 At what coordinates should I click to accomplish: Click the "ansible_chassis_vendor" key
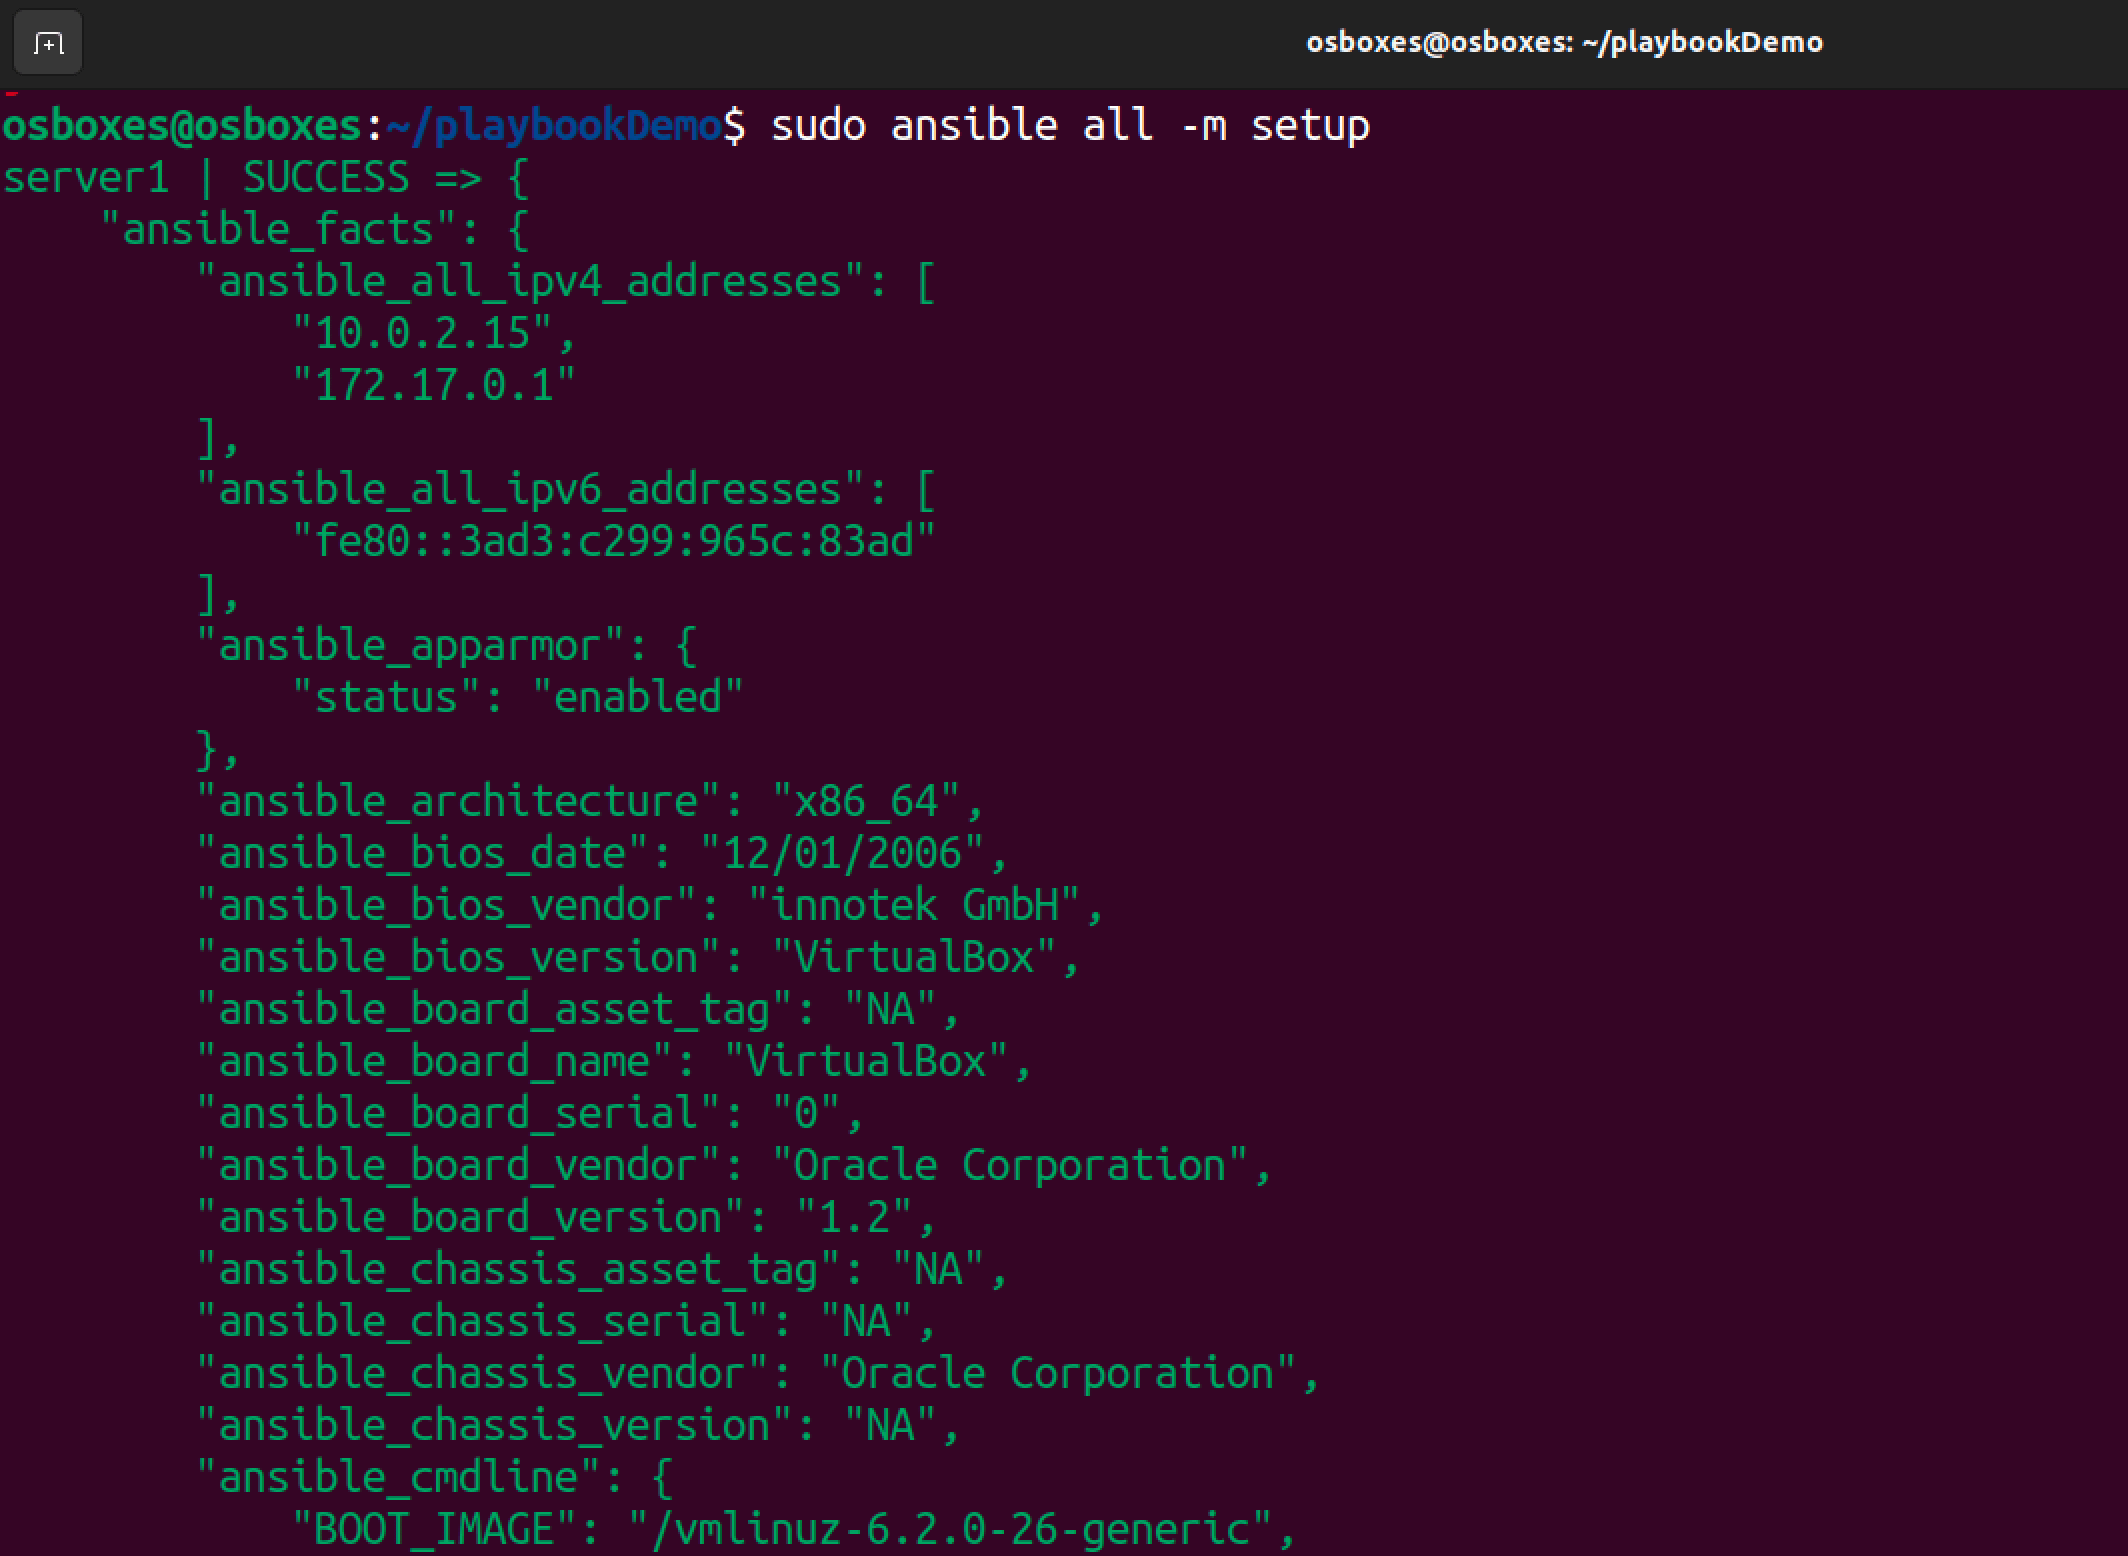pos(482,1374)
